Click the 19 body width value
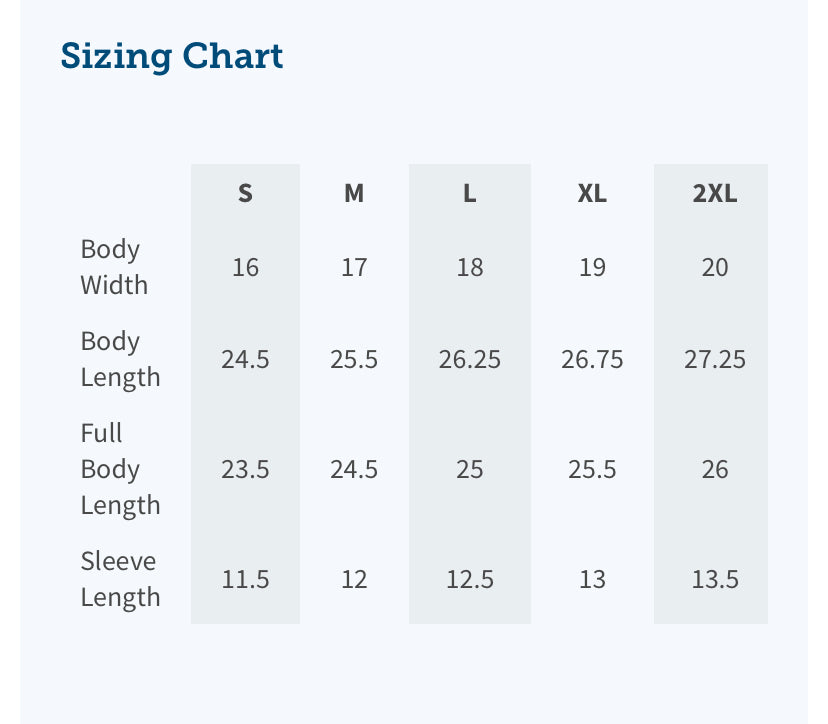The image size is (828, 724). pos(592,267)
